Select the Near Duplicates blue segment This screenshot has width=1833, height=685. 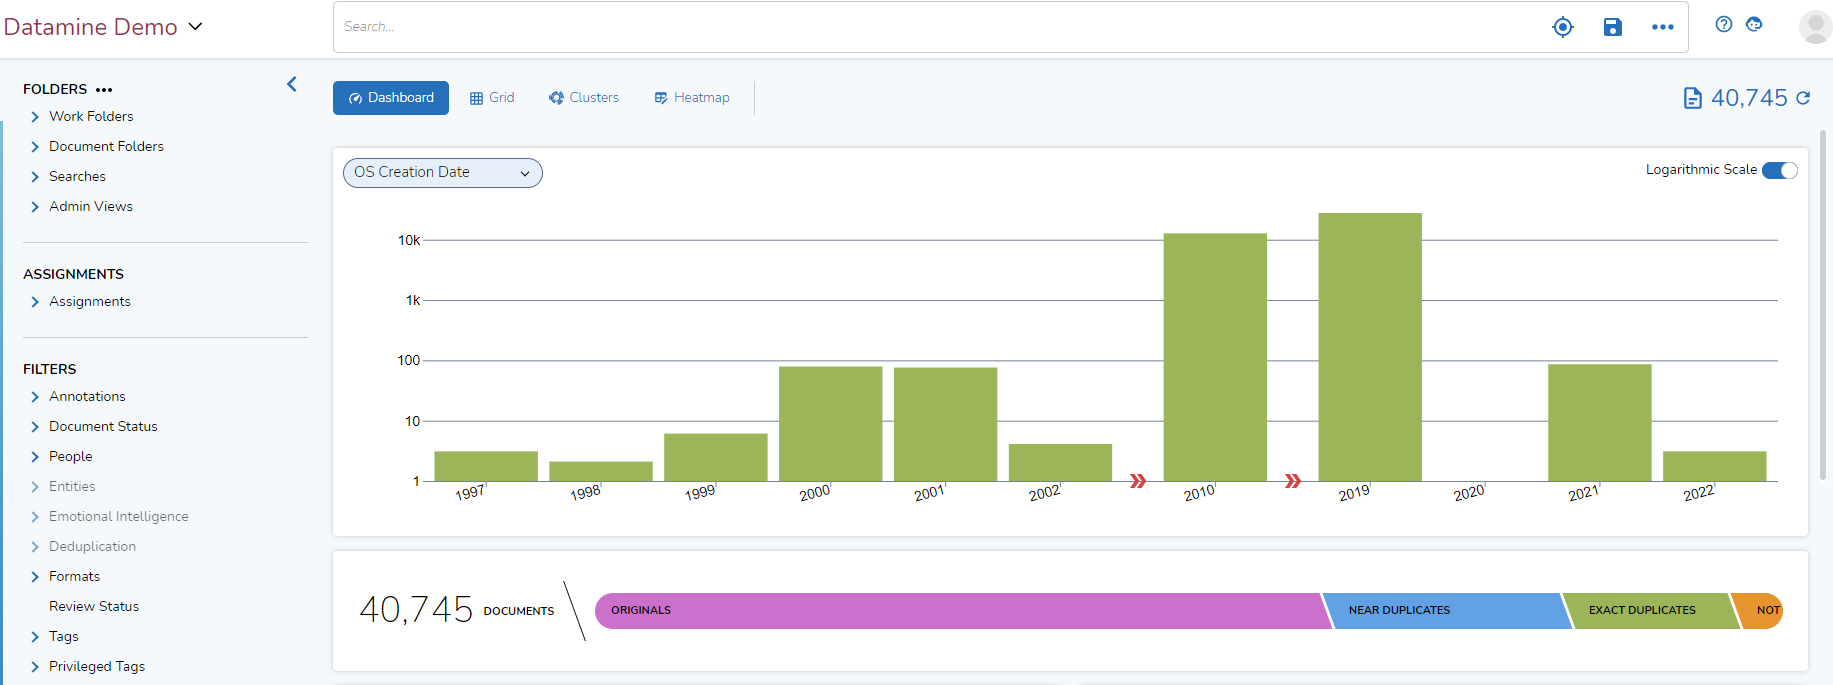pos(1445,610)
